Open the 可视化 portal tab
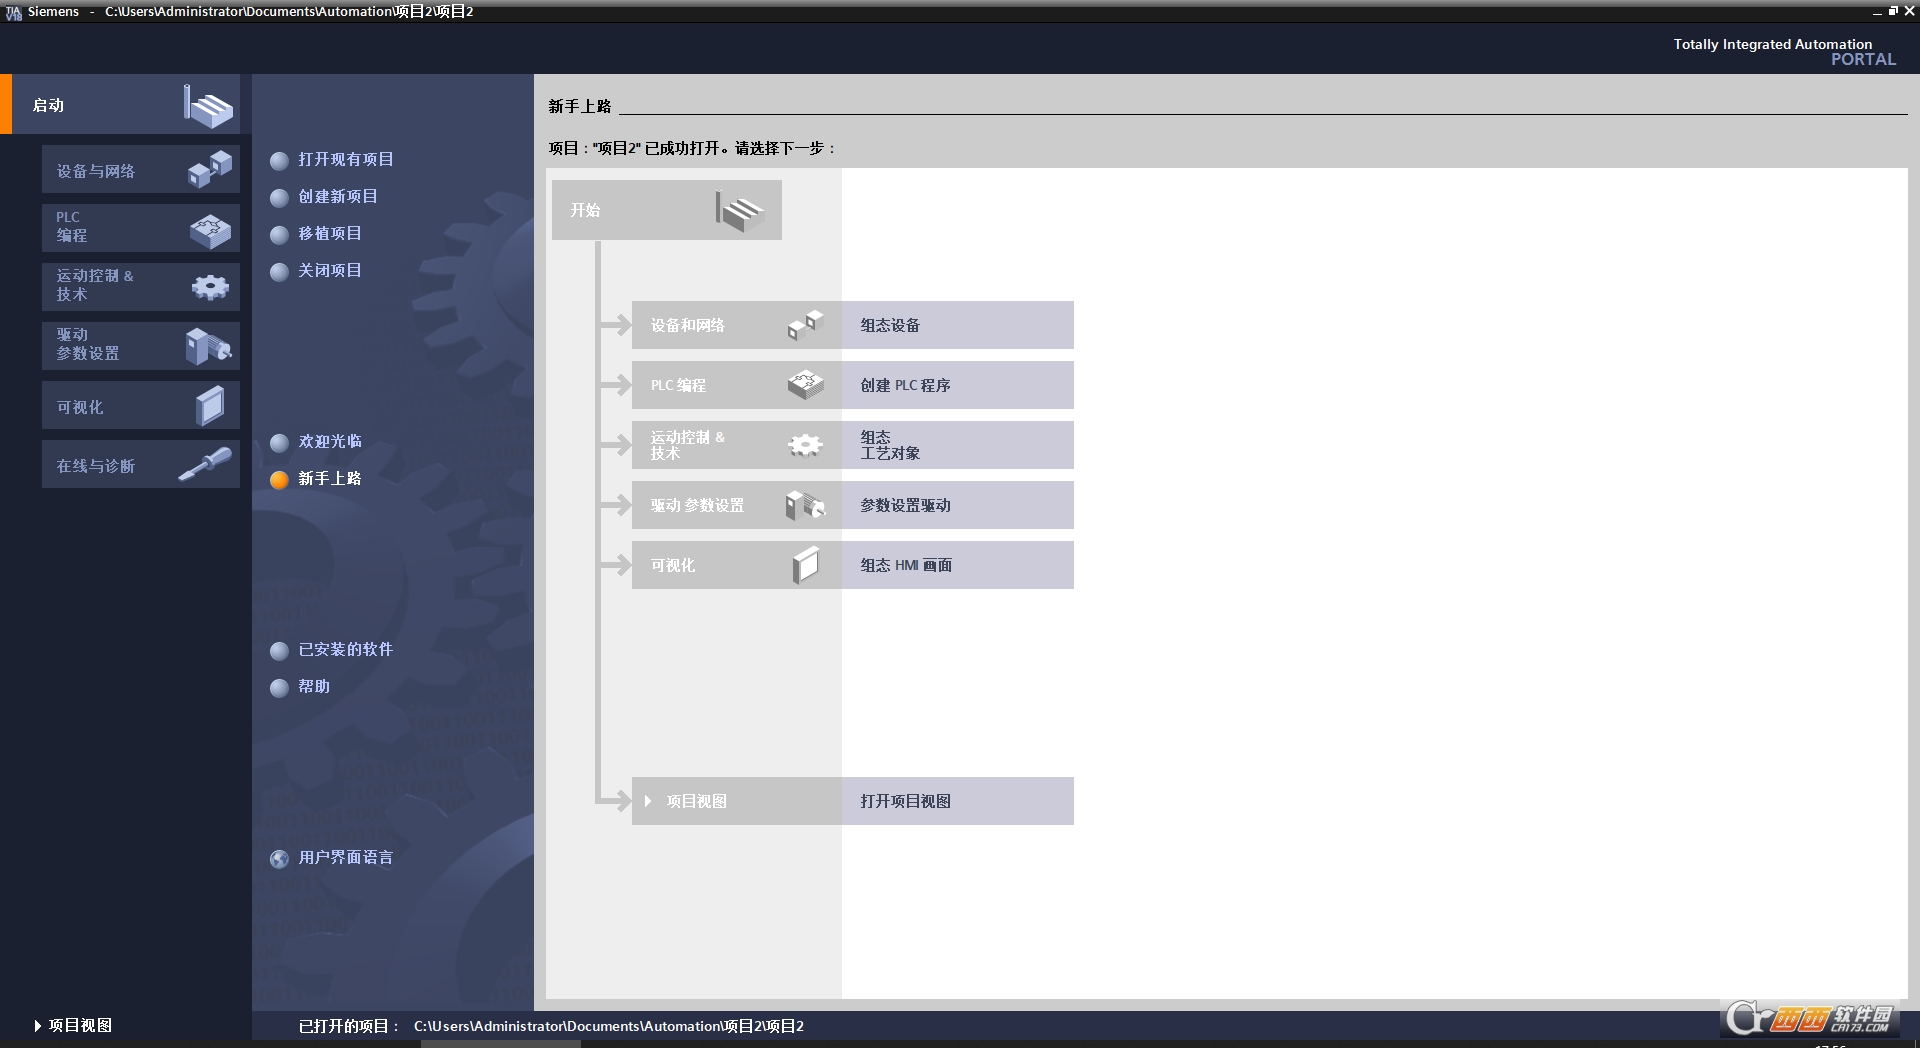Viewport: 1920px width, 1048px height. 141,405
